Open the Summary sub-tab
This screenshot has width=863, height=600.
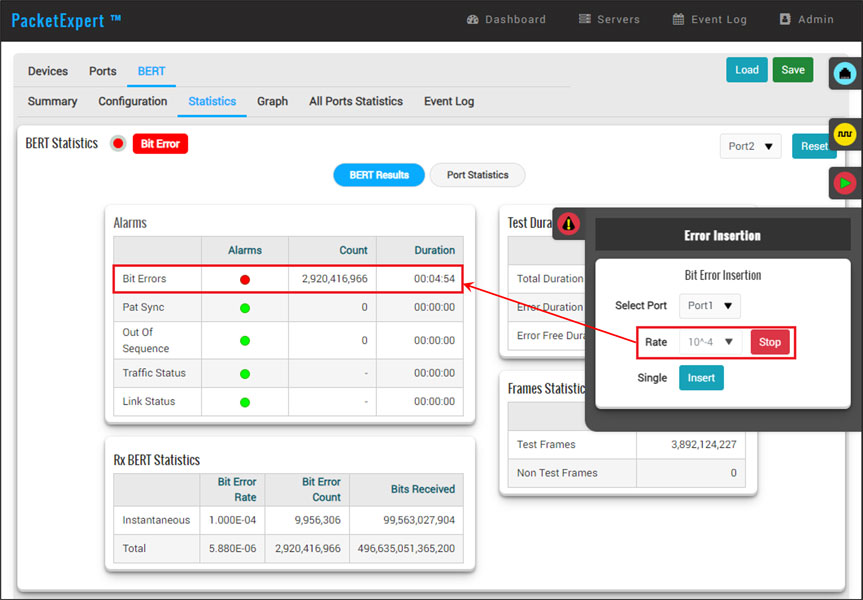(x=52, y=101)
